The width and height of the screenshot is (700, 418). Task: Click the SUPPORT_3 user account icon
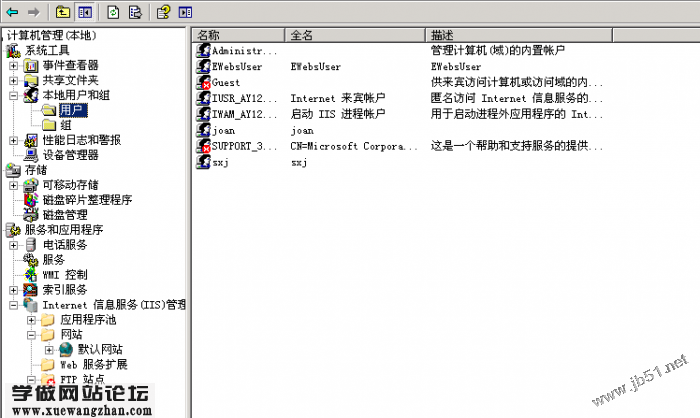click(203, 146)
